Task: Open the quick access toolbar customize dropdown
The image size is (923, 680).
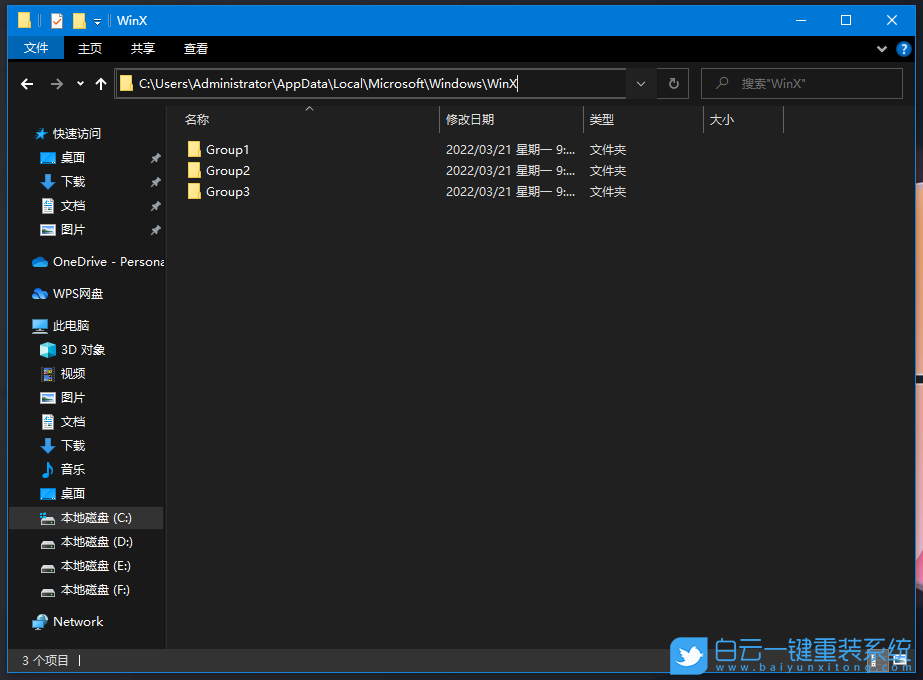Action: pos(97,20)
